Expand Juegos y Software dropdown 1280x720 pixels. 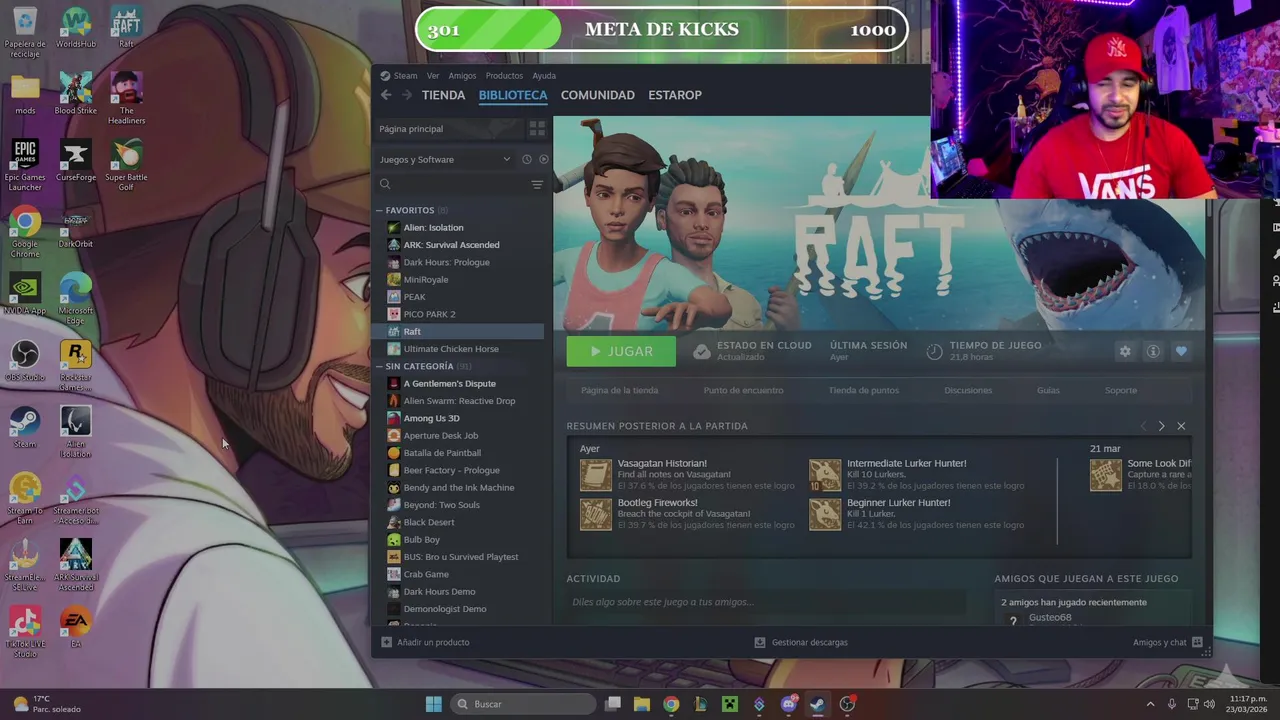click(x=506, y=159)
